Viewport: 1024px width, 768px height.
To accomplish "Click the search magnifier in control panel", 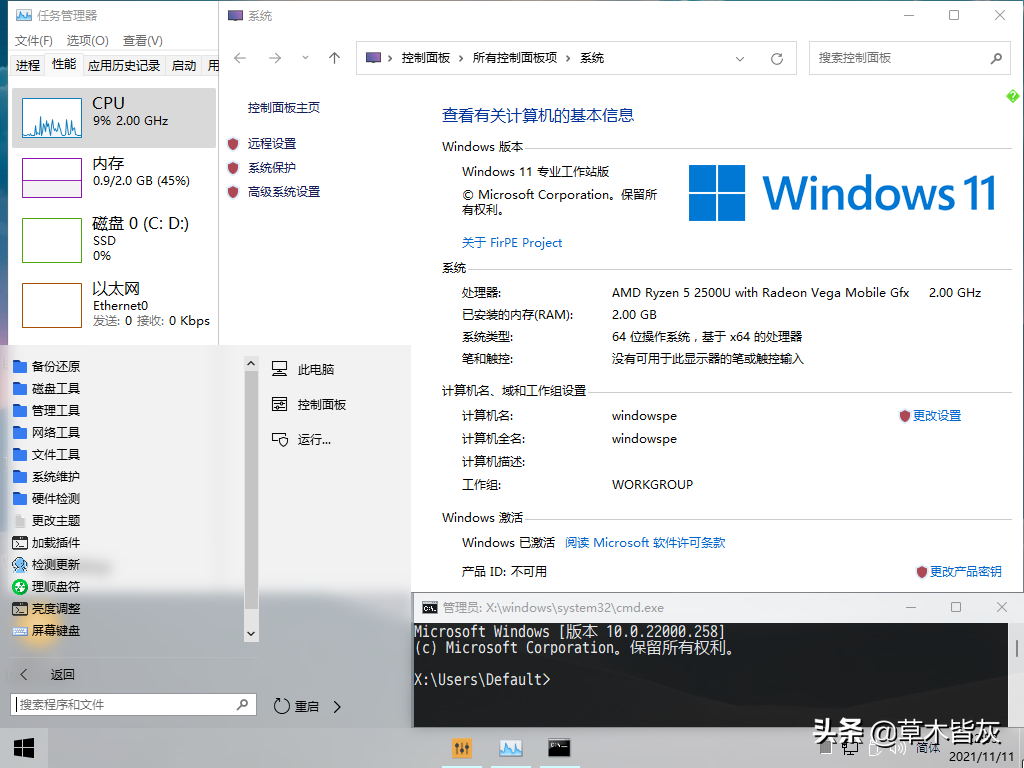I will [x=996, y=58].
